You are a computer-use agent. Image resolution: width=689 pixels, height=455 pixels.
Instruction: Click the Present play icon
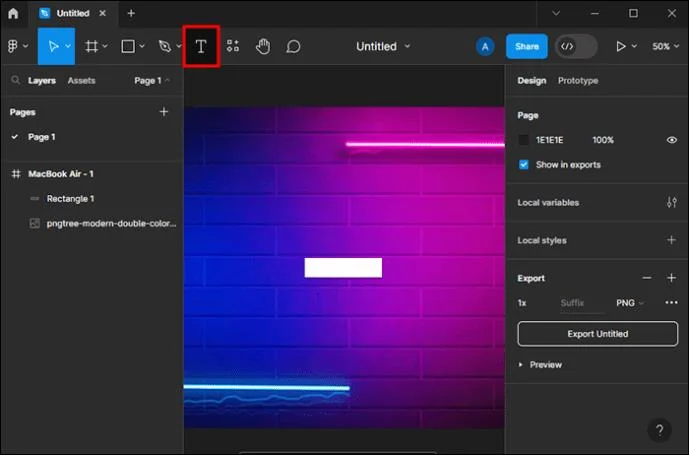(x=620, y=46)
